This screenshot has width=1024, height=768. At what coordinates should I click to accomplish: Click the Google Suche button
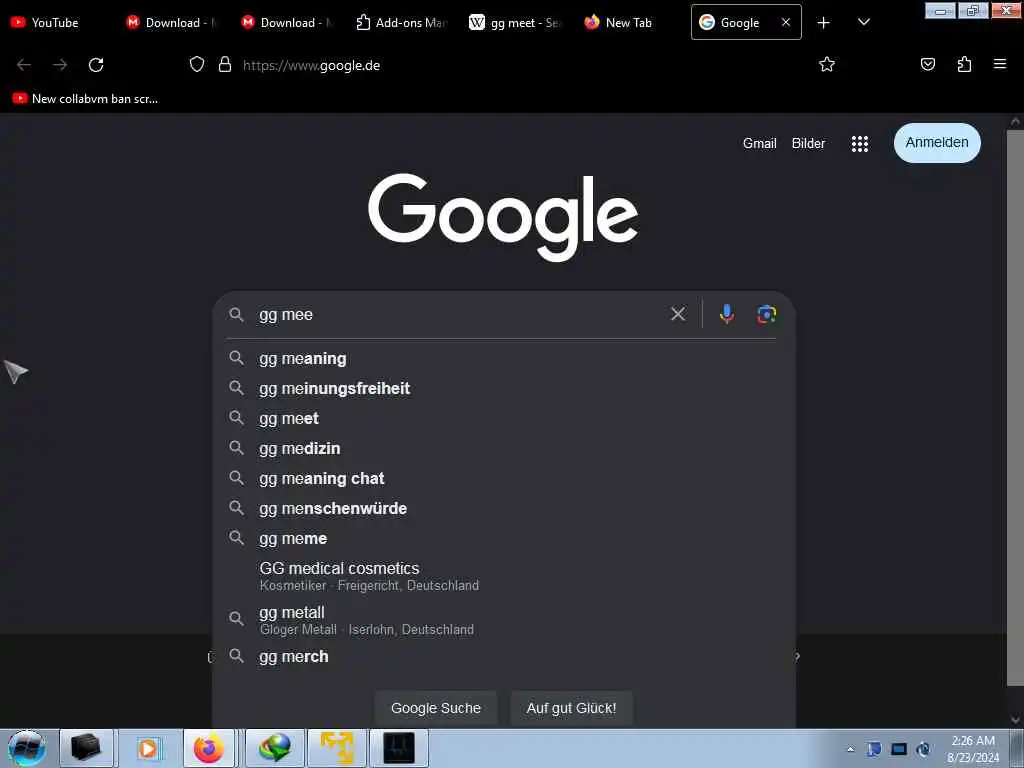436,708
